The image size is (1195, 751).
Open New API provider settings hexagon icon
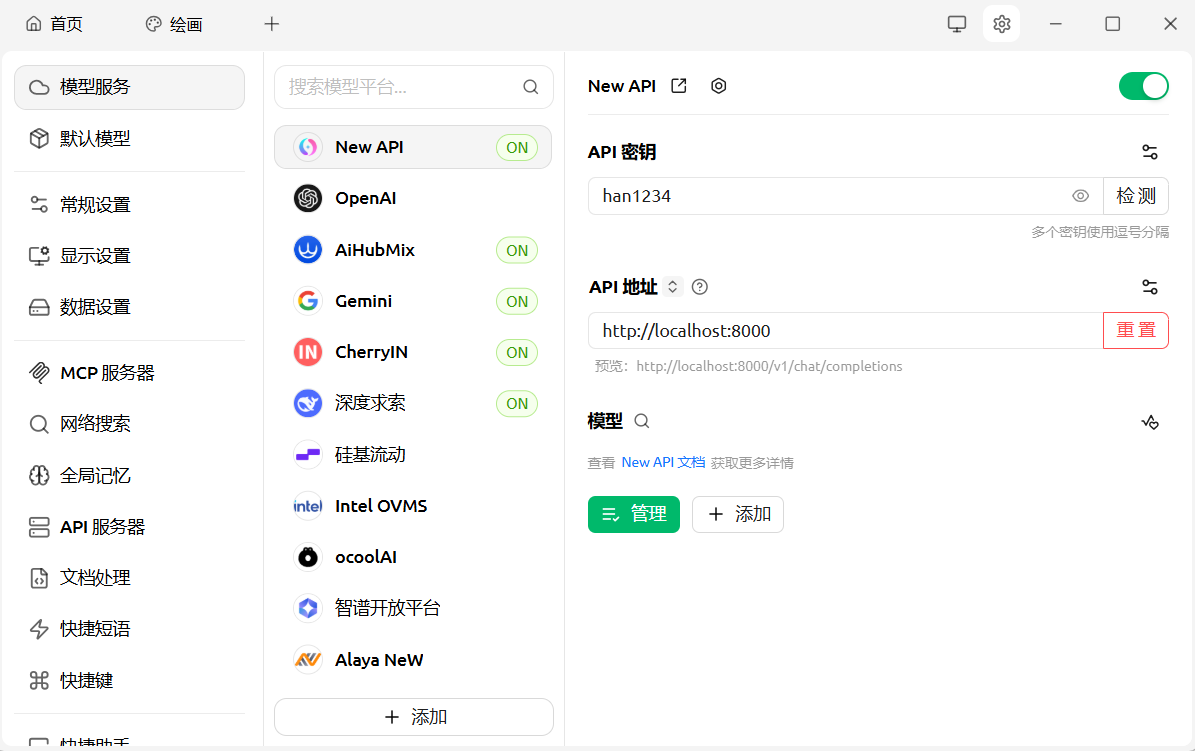pos(719,86)
